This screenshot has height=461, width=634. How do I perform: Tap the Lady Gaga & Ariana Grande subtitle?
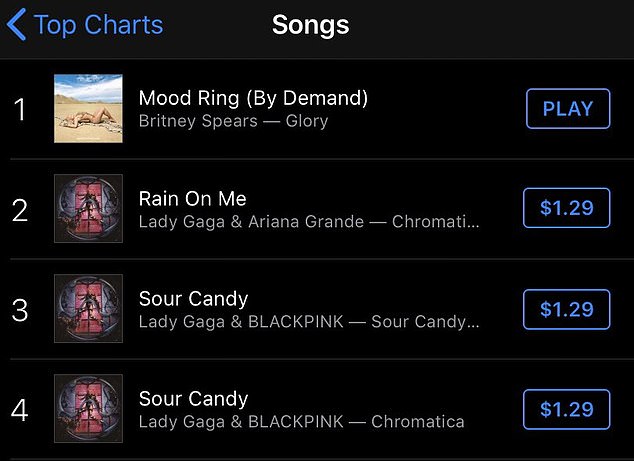pyautogui.click(x=308, y=221)
